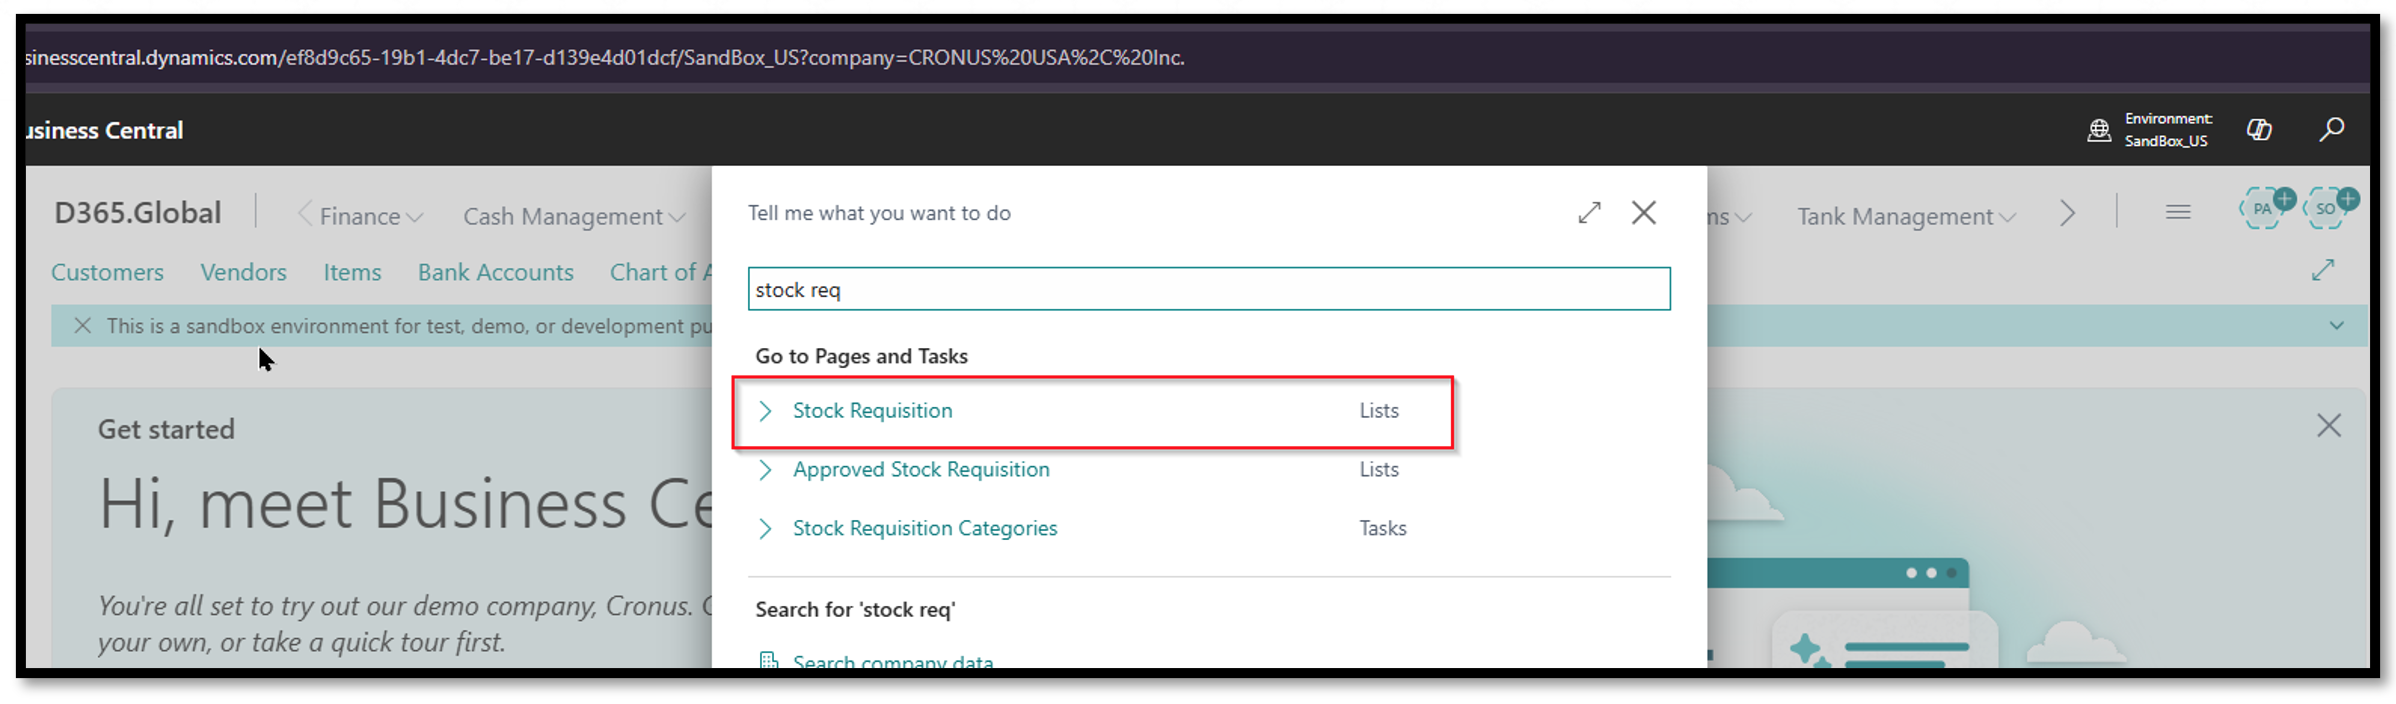Expand the Finance menu dropdown

point(371,217)
